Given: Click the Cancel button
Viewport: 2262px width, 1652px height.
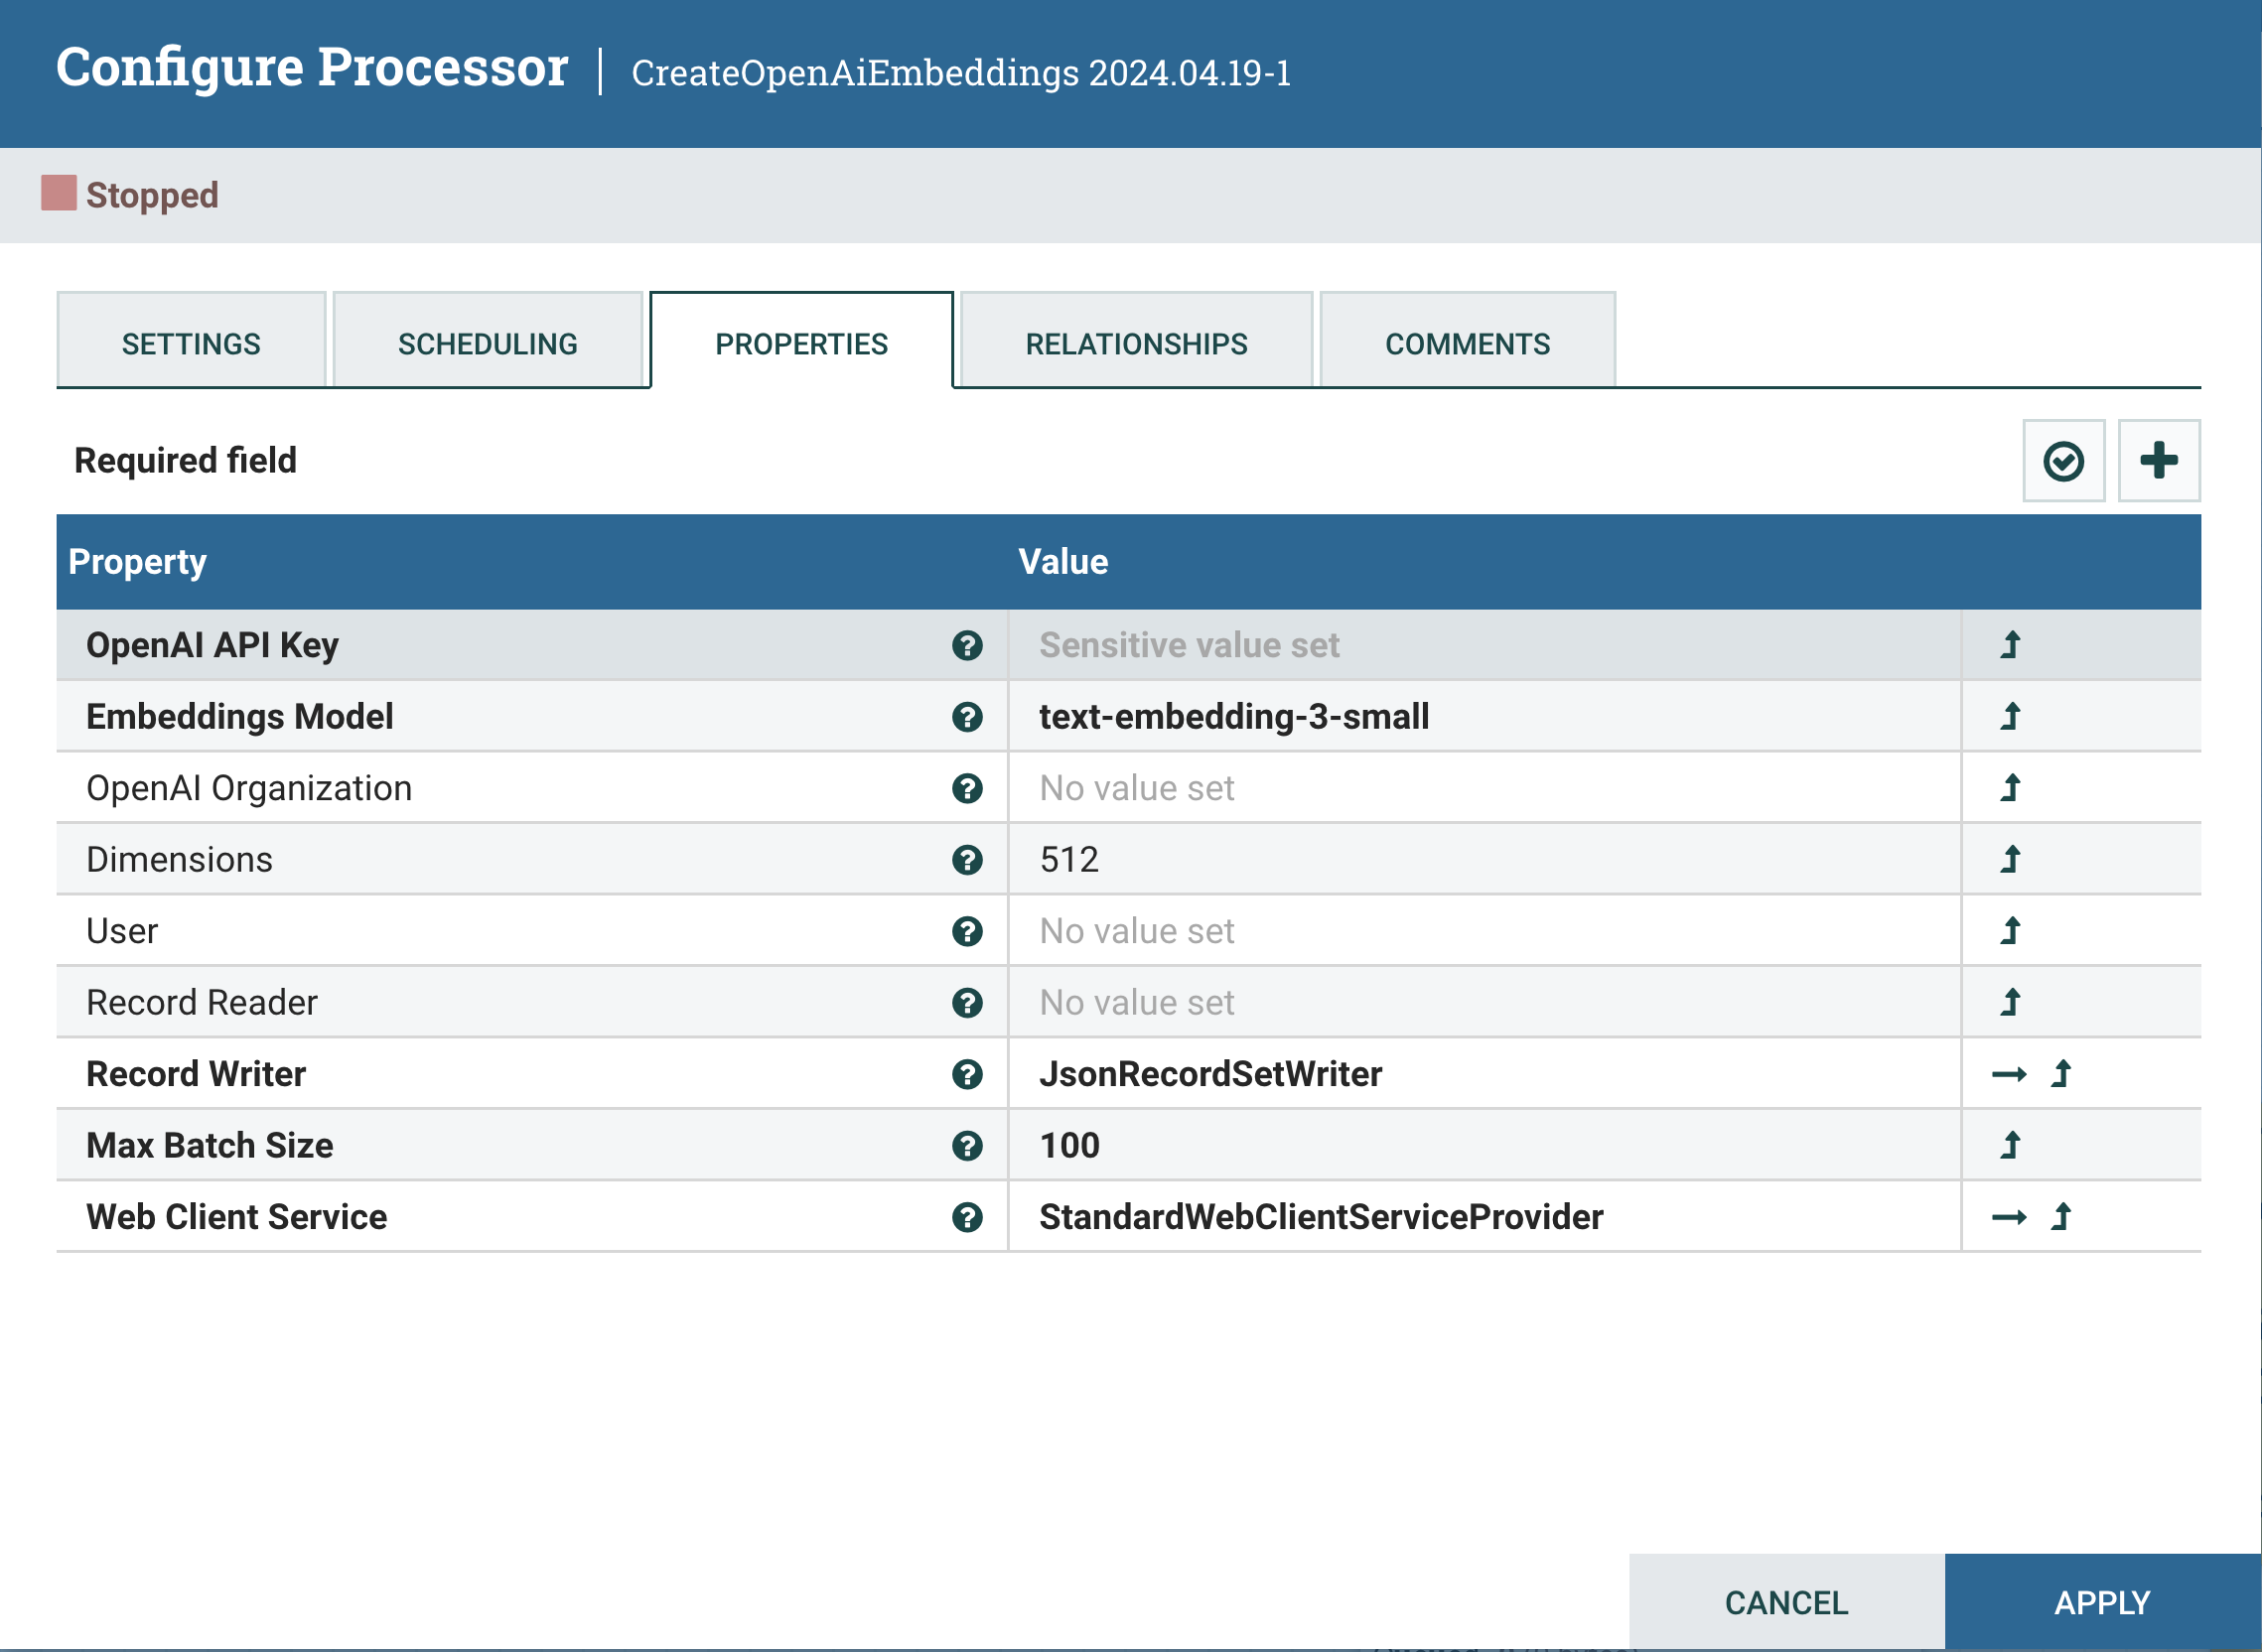Looking at the screenshot, I should point(1786,1603).
